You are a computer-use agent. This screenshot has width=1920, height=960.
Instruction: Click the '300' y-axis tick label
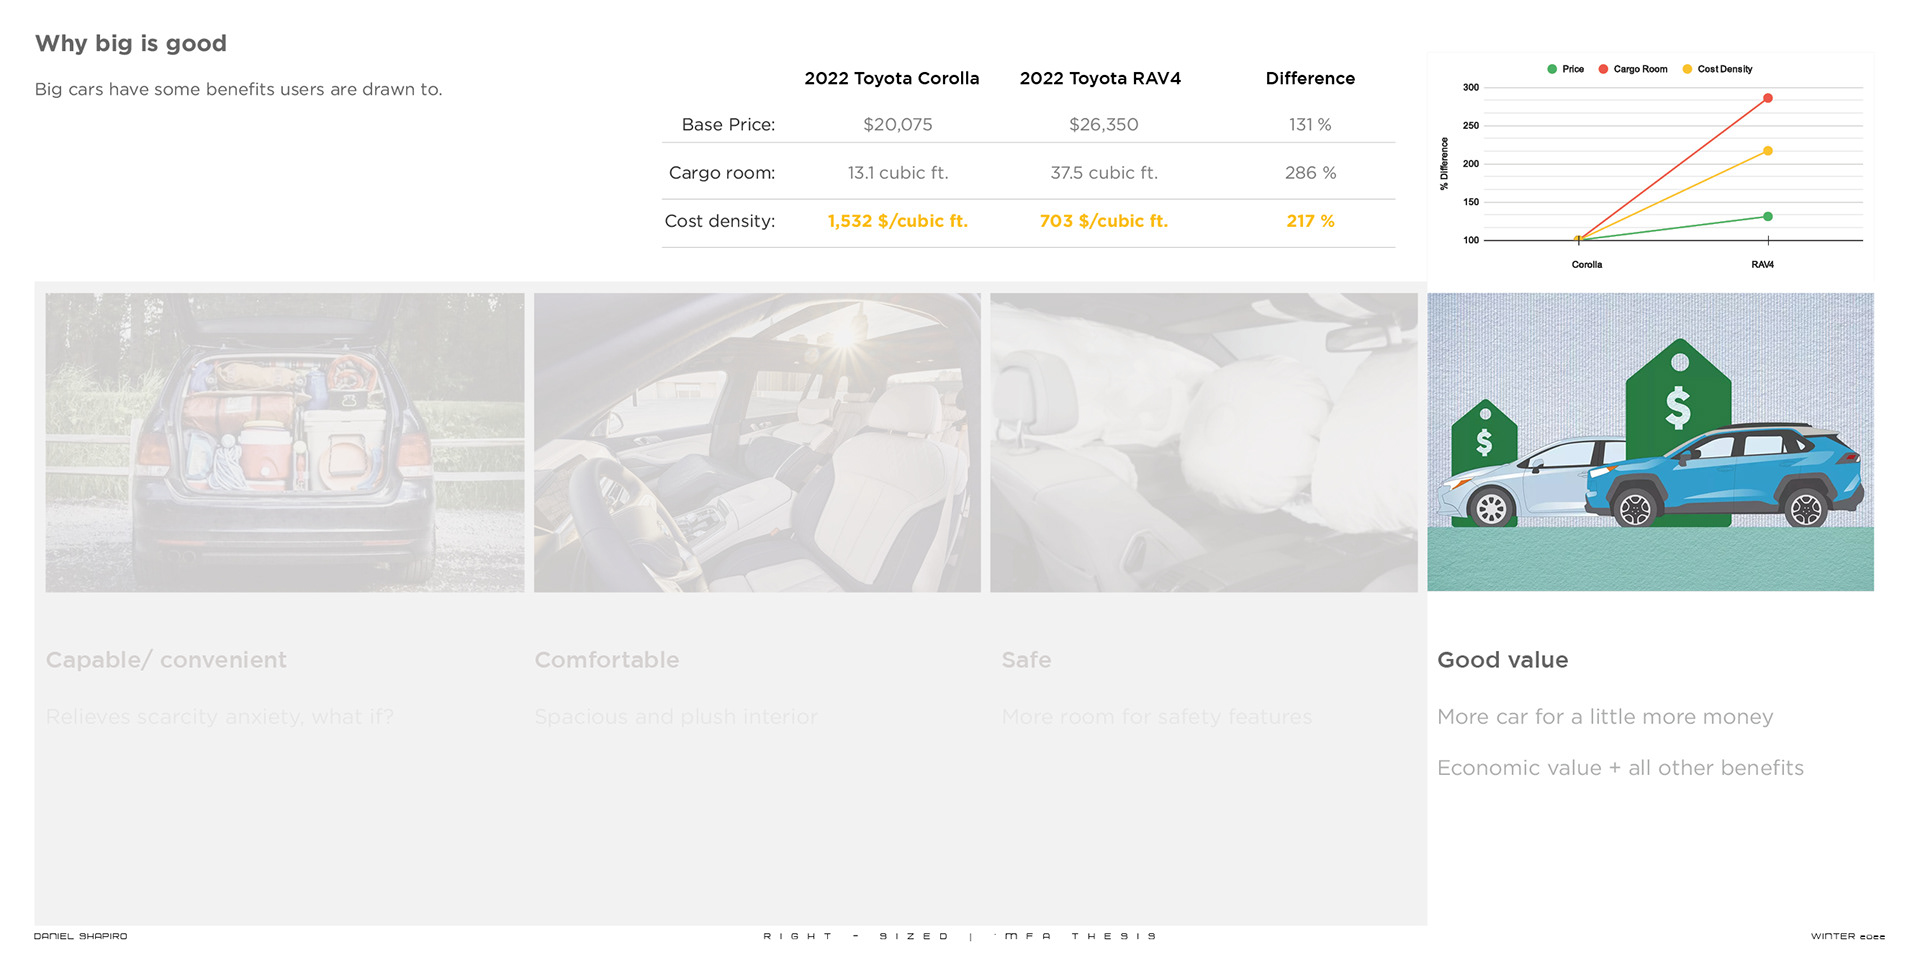(1471, 88)
